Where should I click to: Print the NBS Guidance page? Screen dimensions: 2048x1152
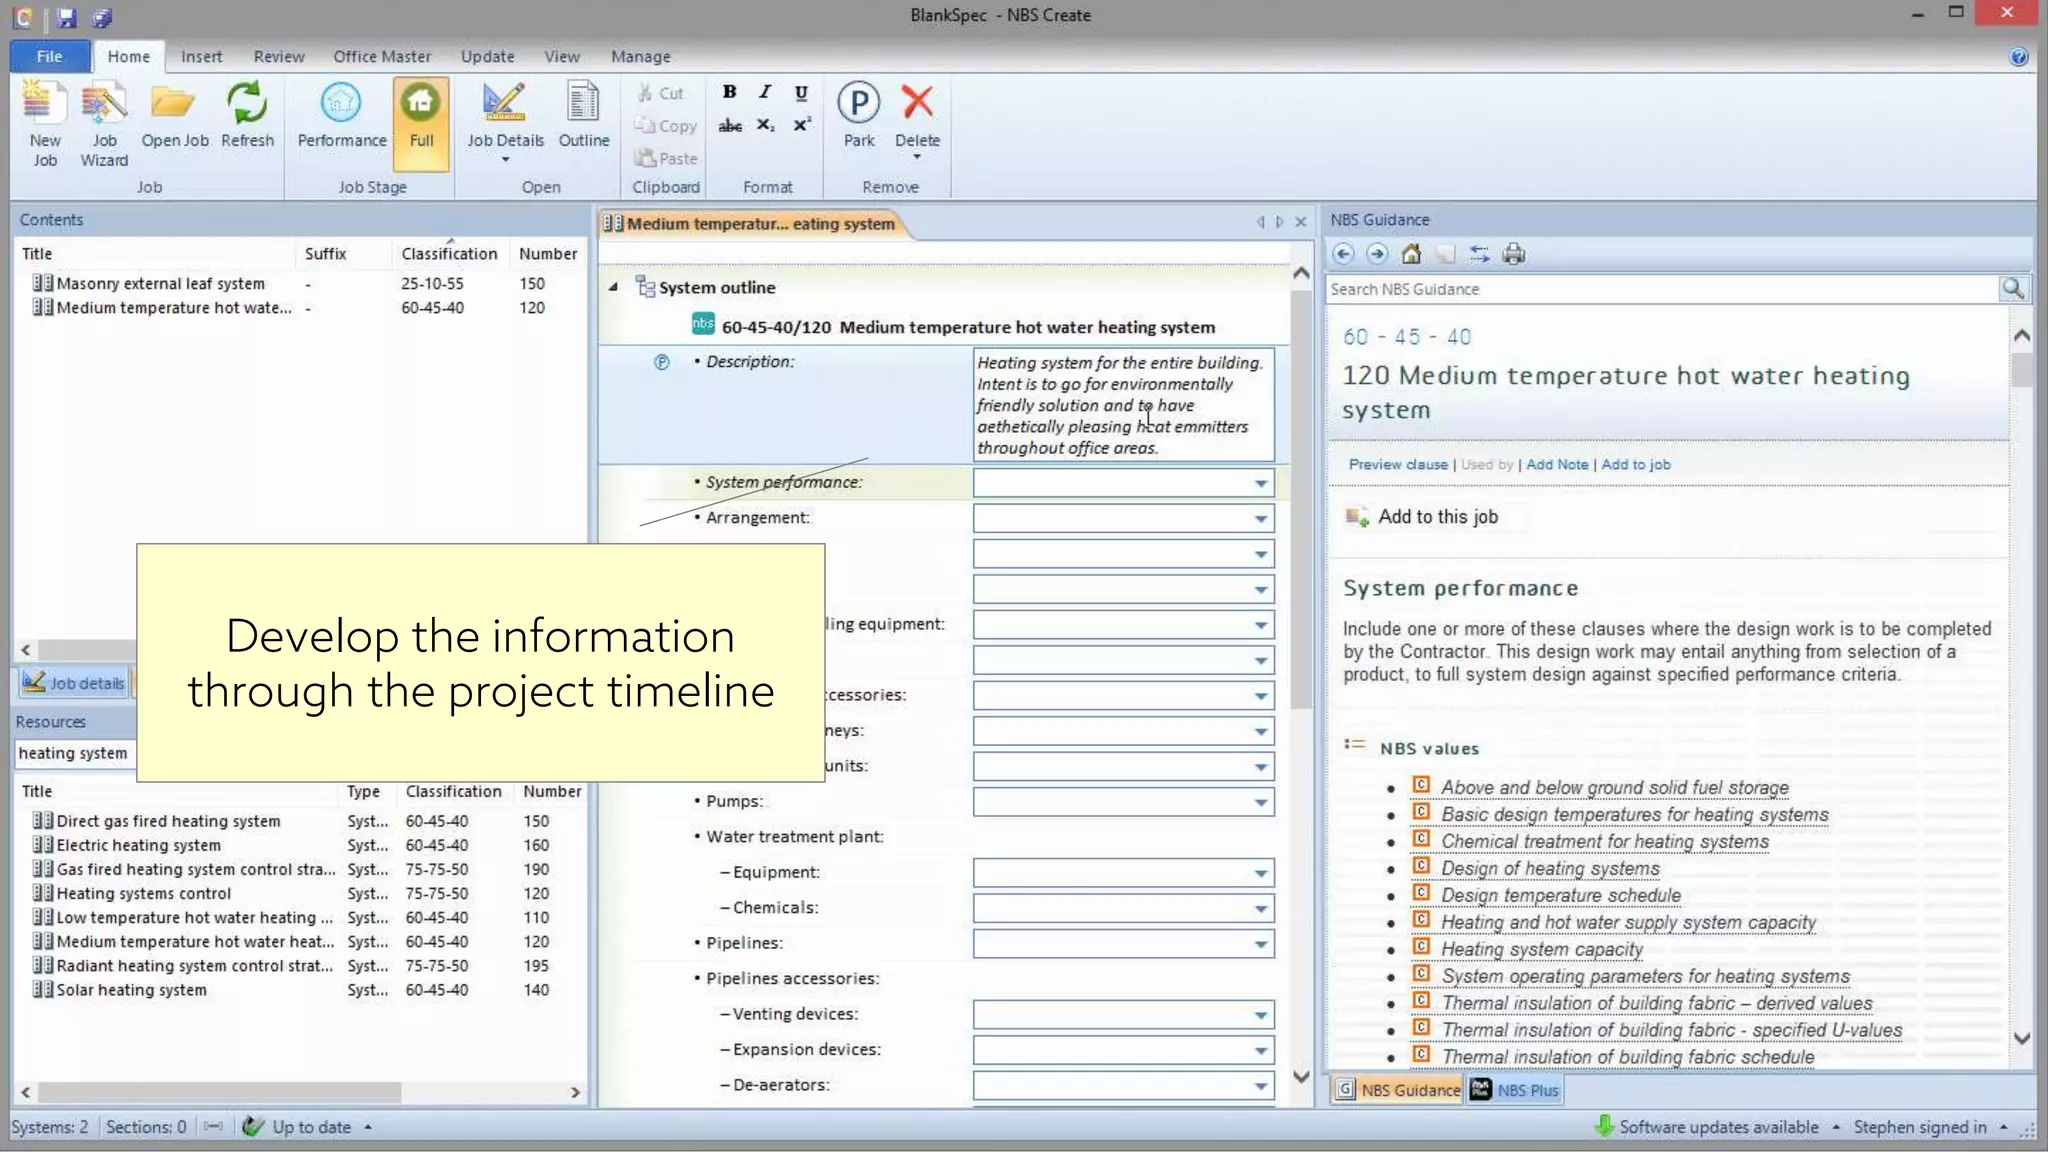tap(1513, 254)
